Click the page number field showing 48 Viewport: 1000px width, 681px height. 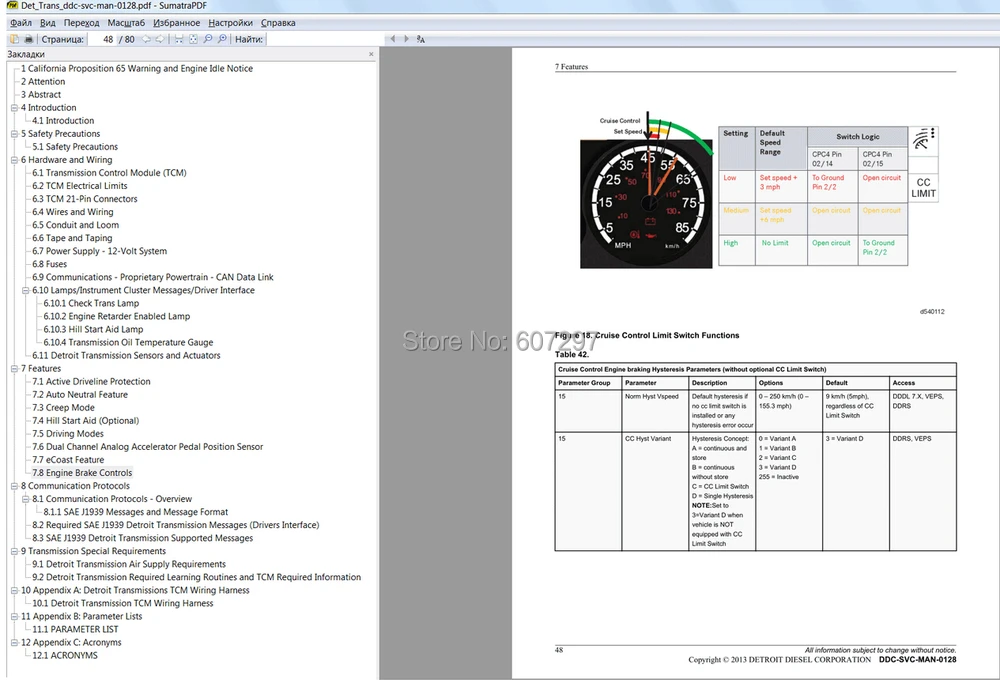[x=101, y=39]
